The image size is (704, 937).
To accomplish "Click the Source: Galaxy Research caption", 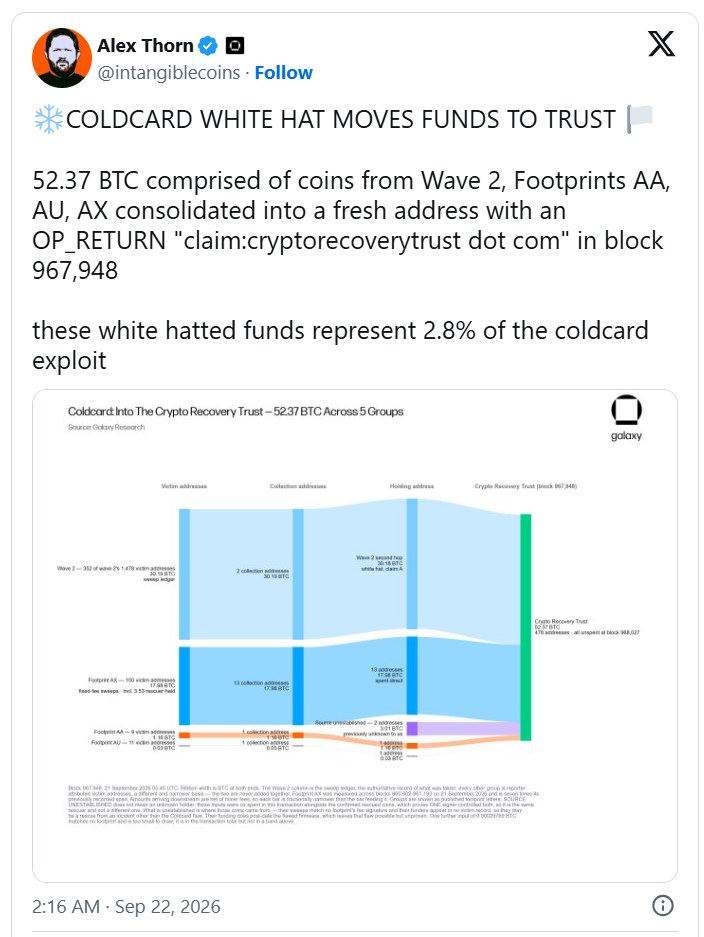I will [106, 427].
